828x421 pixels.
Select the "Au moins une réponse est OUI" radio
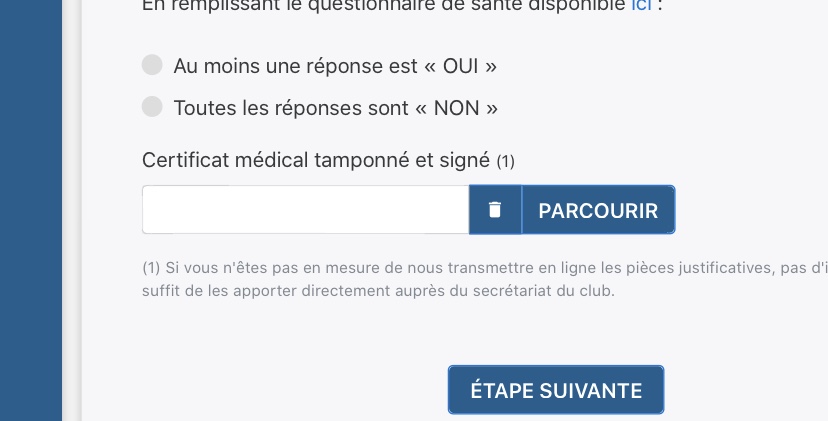click(x=152, y=66)
